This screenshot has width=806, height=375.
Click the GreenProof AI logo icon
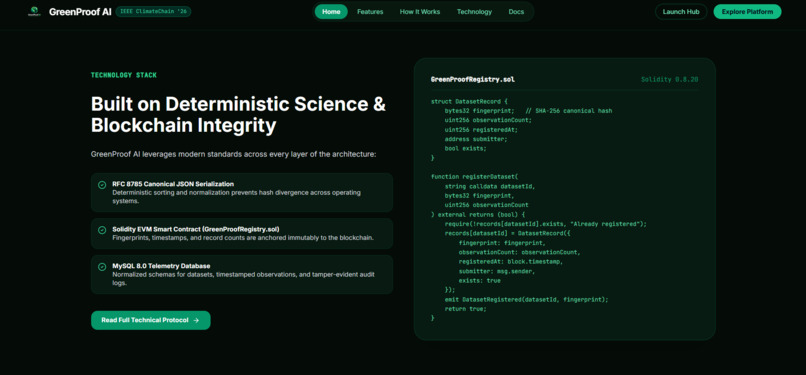pos(34,11)
